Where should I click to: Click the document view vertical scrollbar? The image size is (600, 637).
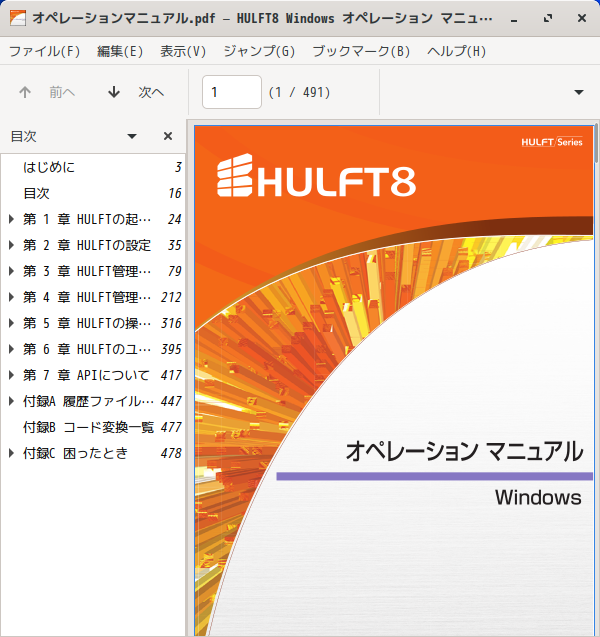click(596, 378)
